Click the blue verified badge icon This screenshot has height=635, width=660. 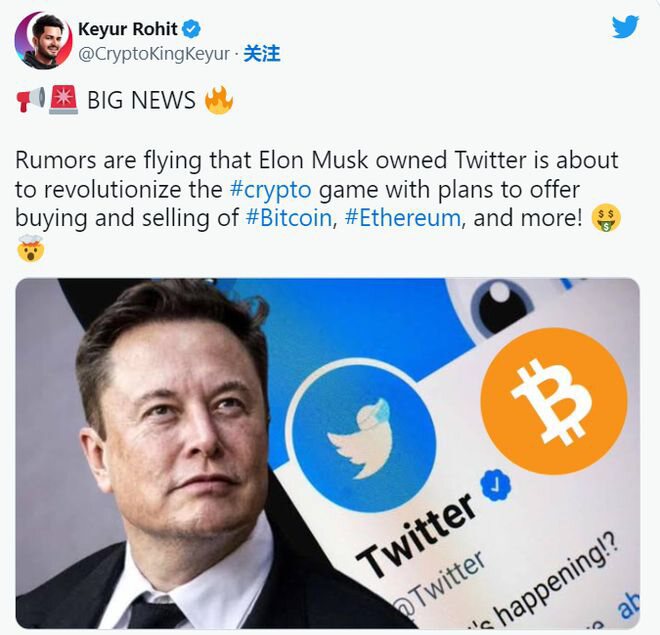point(191,29)
